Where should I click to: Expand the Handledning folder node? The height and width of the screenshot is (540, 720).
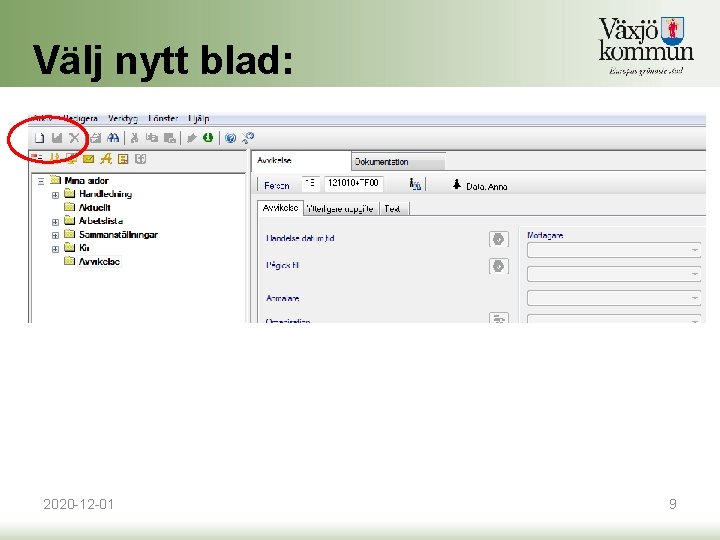pyautogui.click(x=55, y=195)
